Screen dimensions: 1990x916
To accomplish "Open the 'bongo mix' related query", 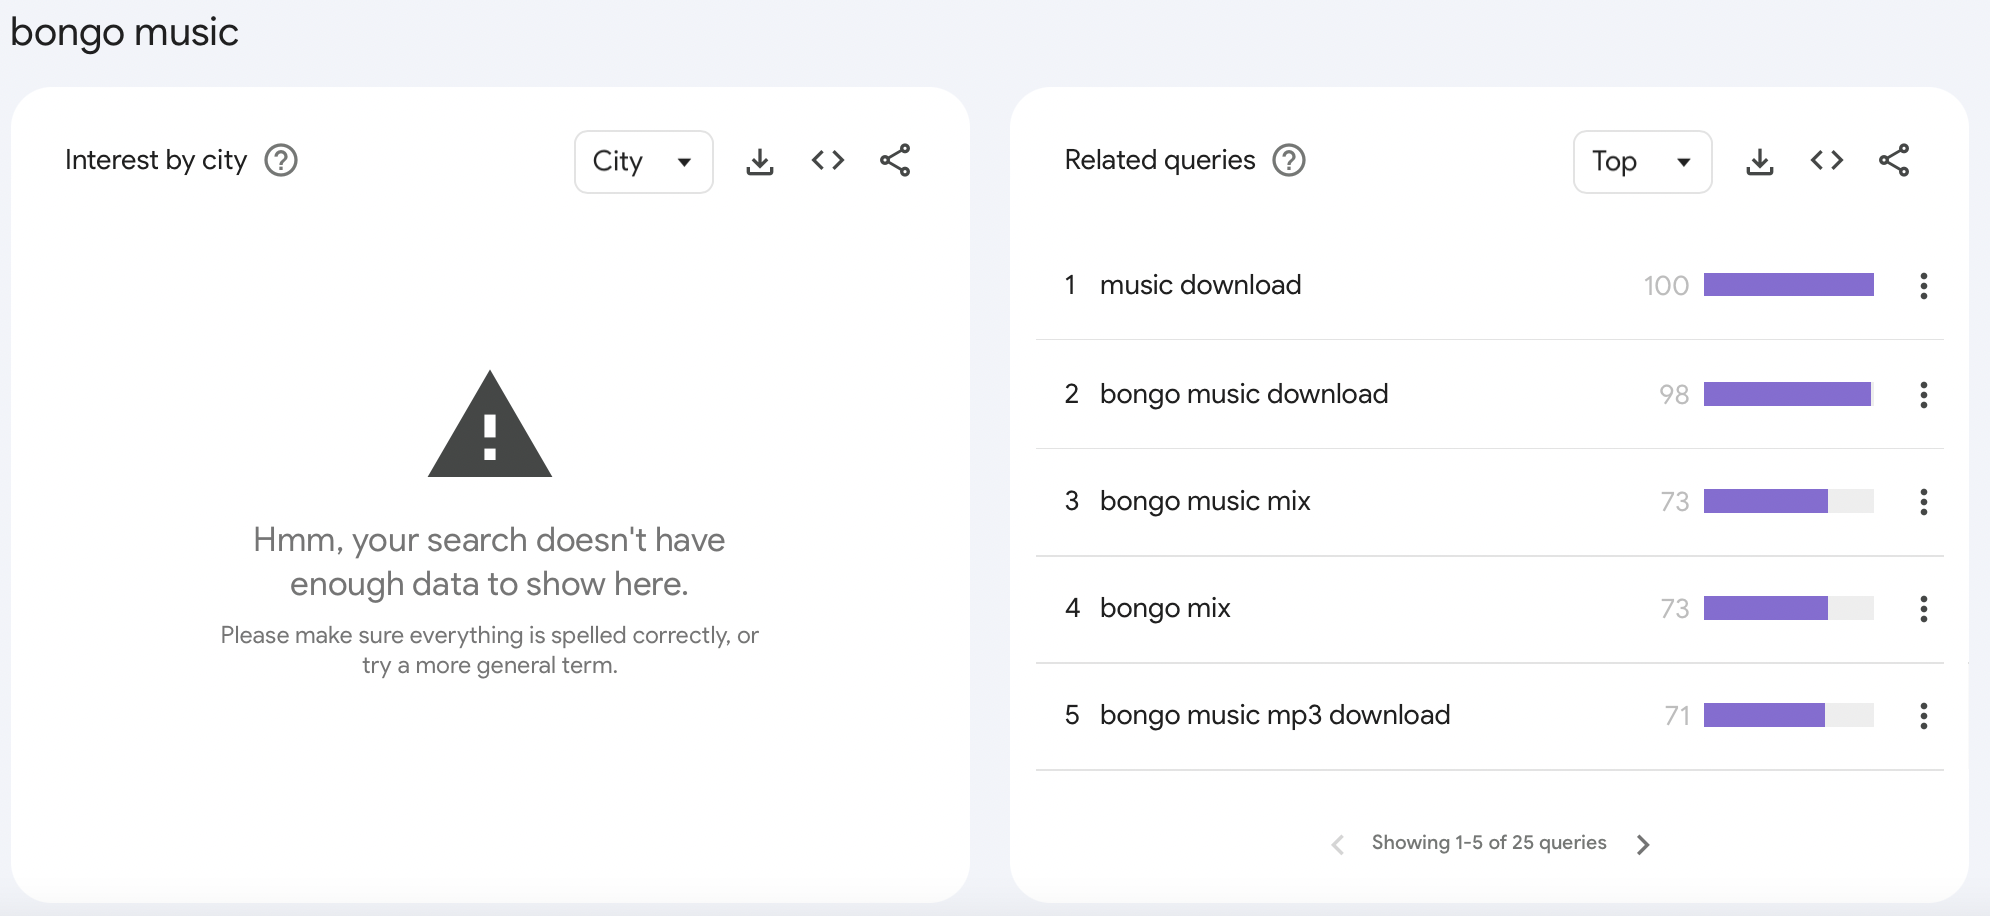I will [1165, 608].
